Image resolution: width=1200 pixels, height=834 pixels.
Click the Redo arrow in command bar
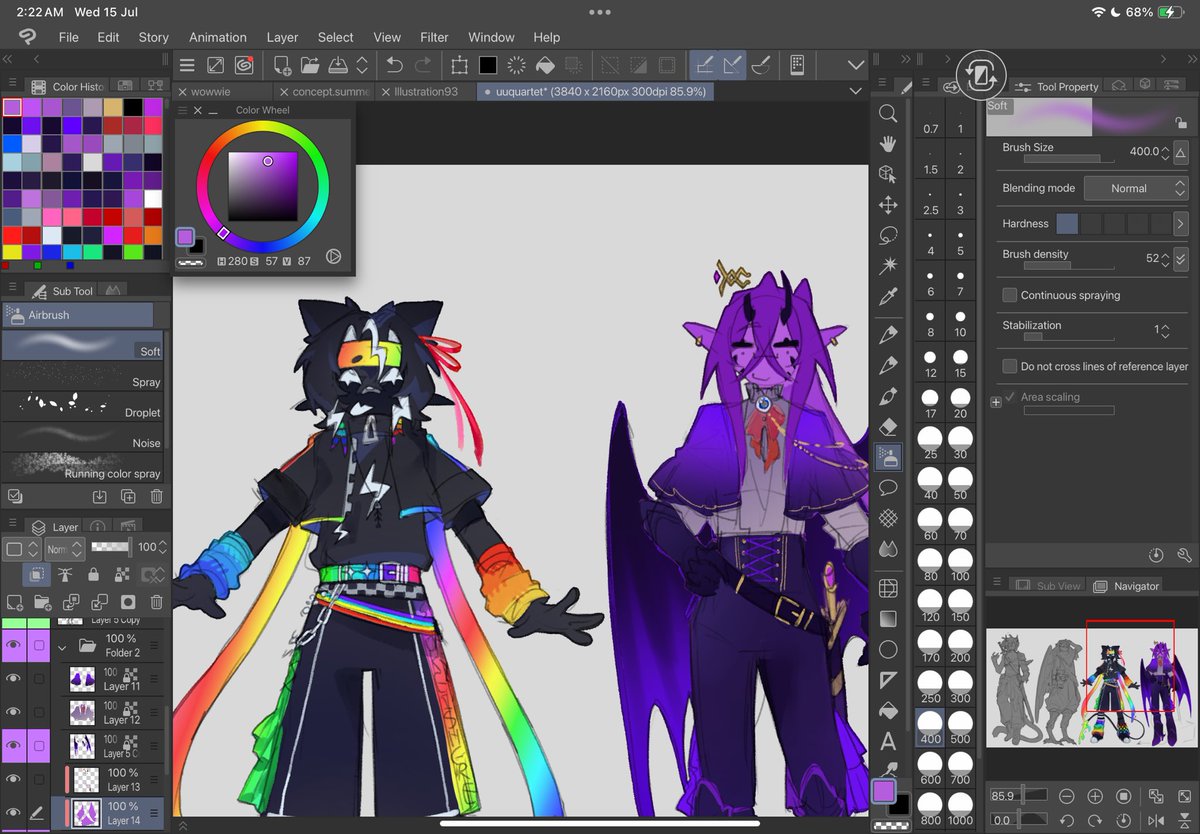pos(423,65)
